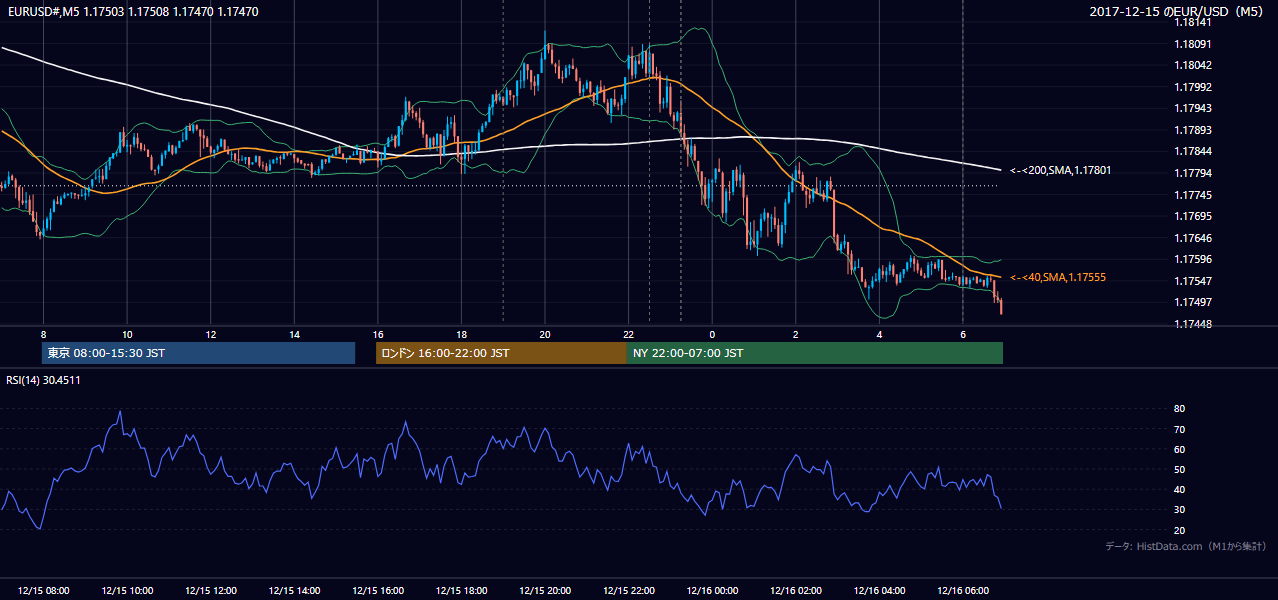The height and width of the screenshot is (600, 1278).
Task: Click price level 1.17448 on the price axis
Action: pyautogui.click(x=1193, y=324)
